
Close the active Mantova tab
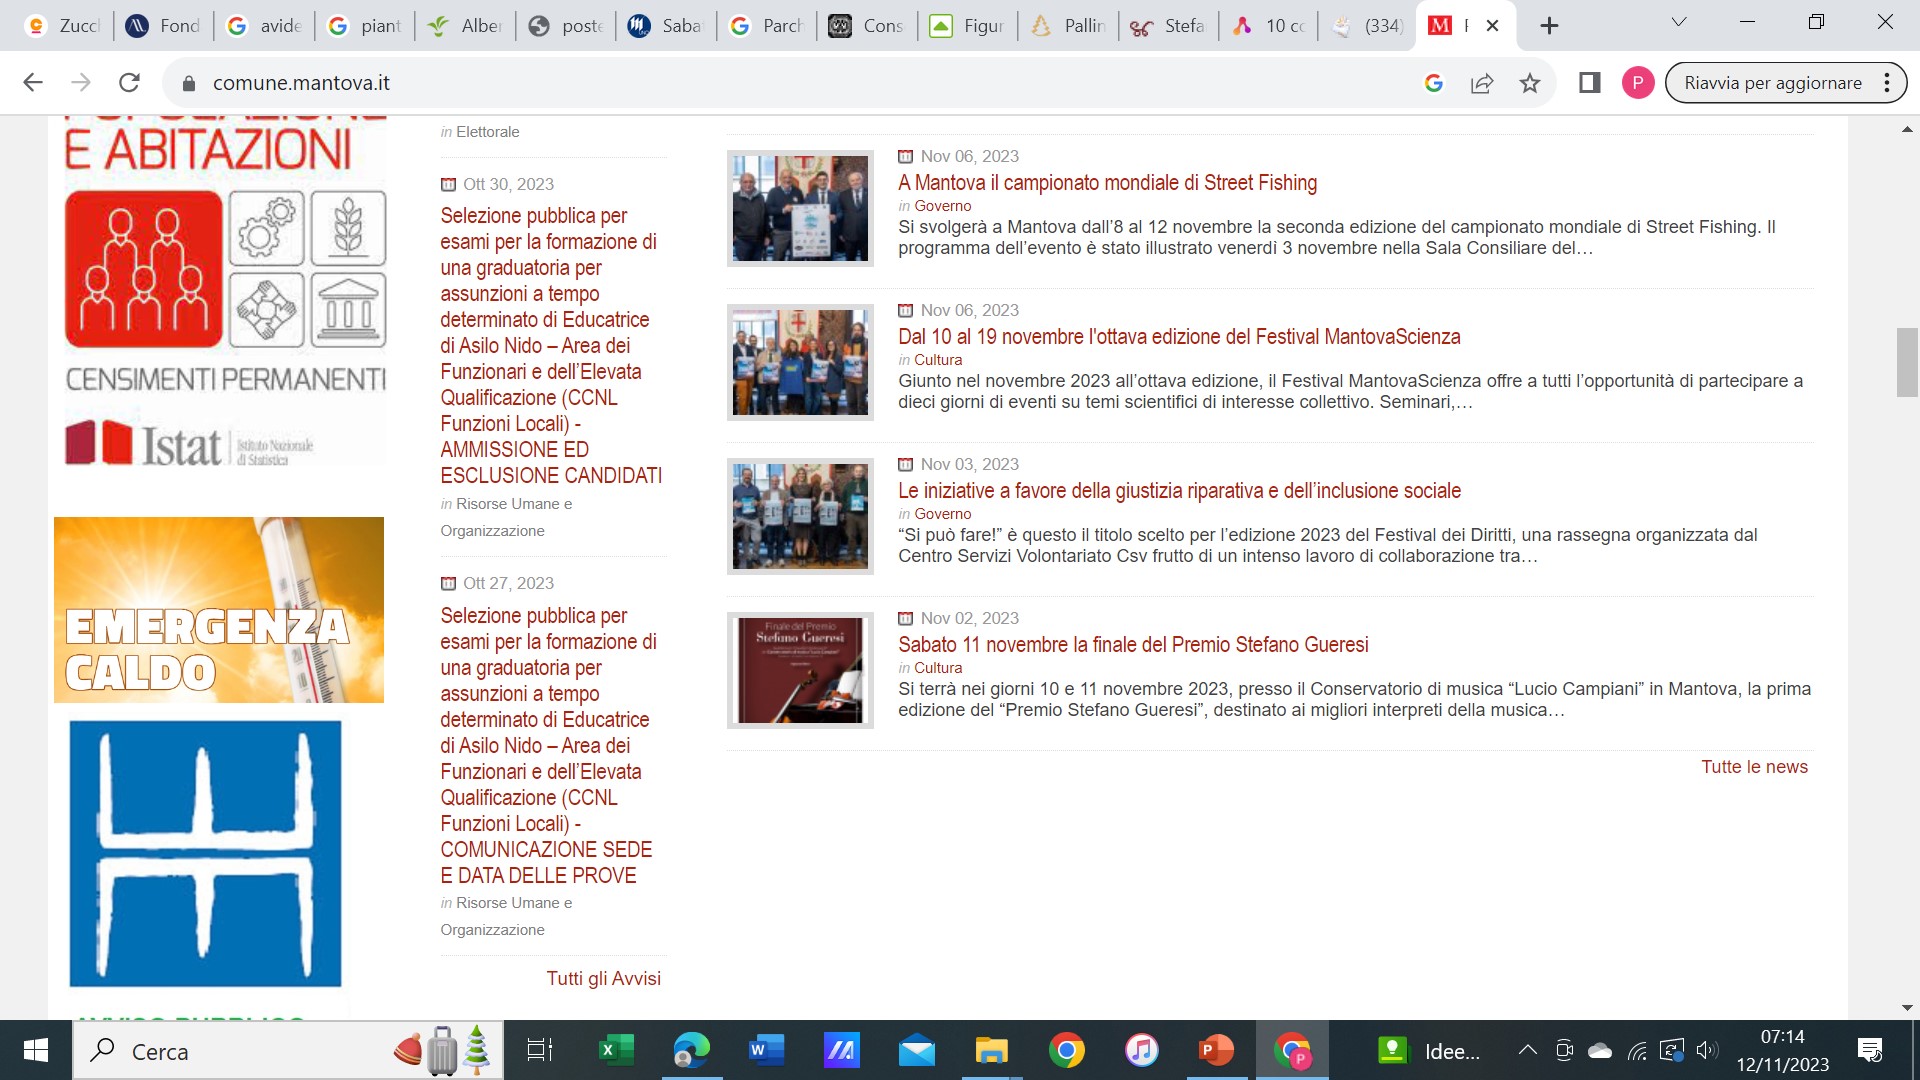1492,26
